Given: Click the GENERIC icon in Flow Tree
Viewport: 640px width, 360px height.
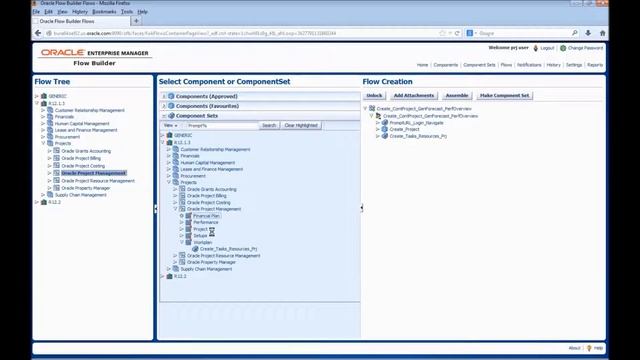Looking at the screenshot, I should [x=44, y=96].
